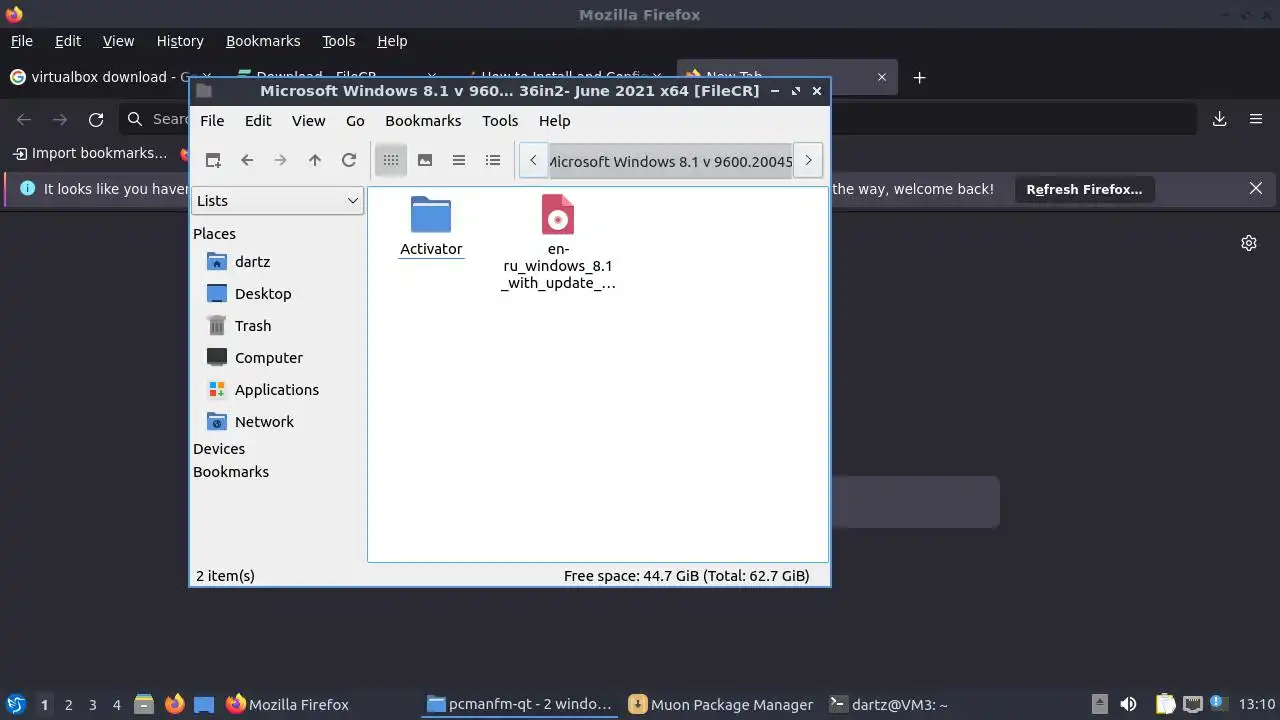Switch to Muon Package Manager taskbar entry
The width and height of the screenshot is (1280, 720).
(x=721, y=705)
